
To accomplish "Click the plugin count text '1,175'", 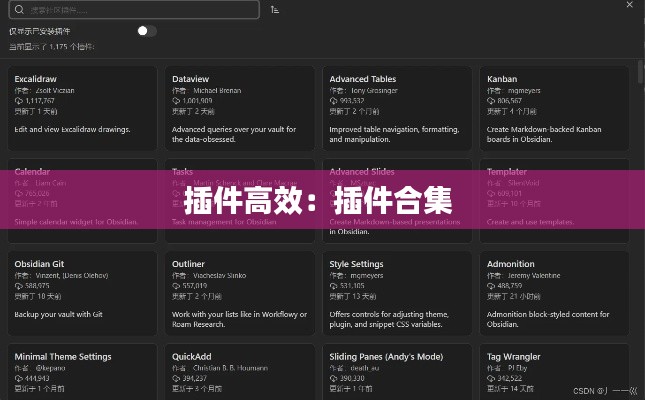I will pos(58,47).
